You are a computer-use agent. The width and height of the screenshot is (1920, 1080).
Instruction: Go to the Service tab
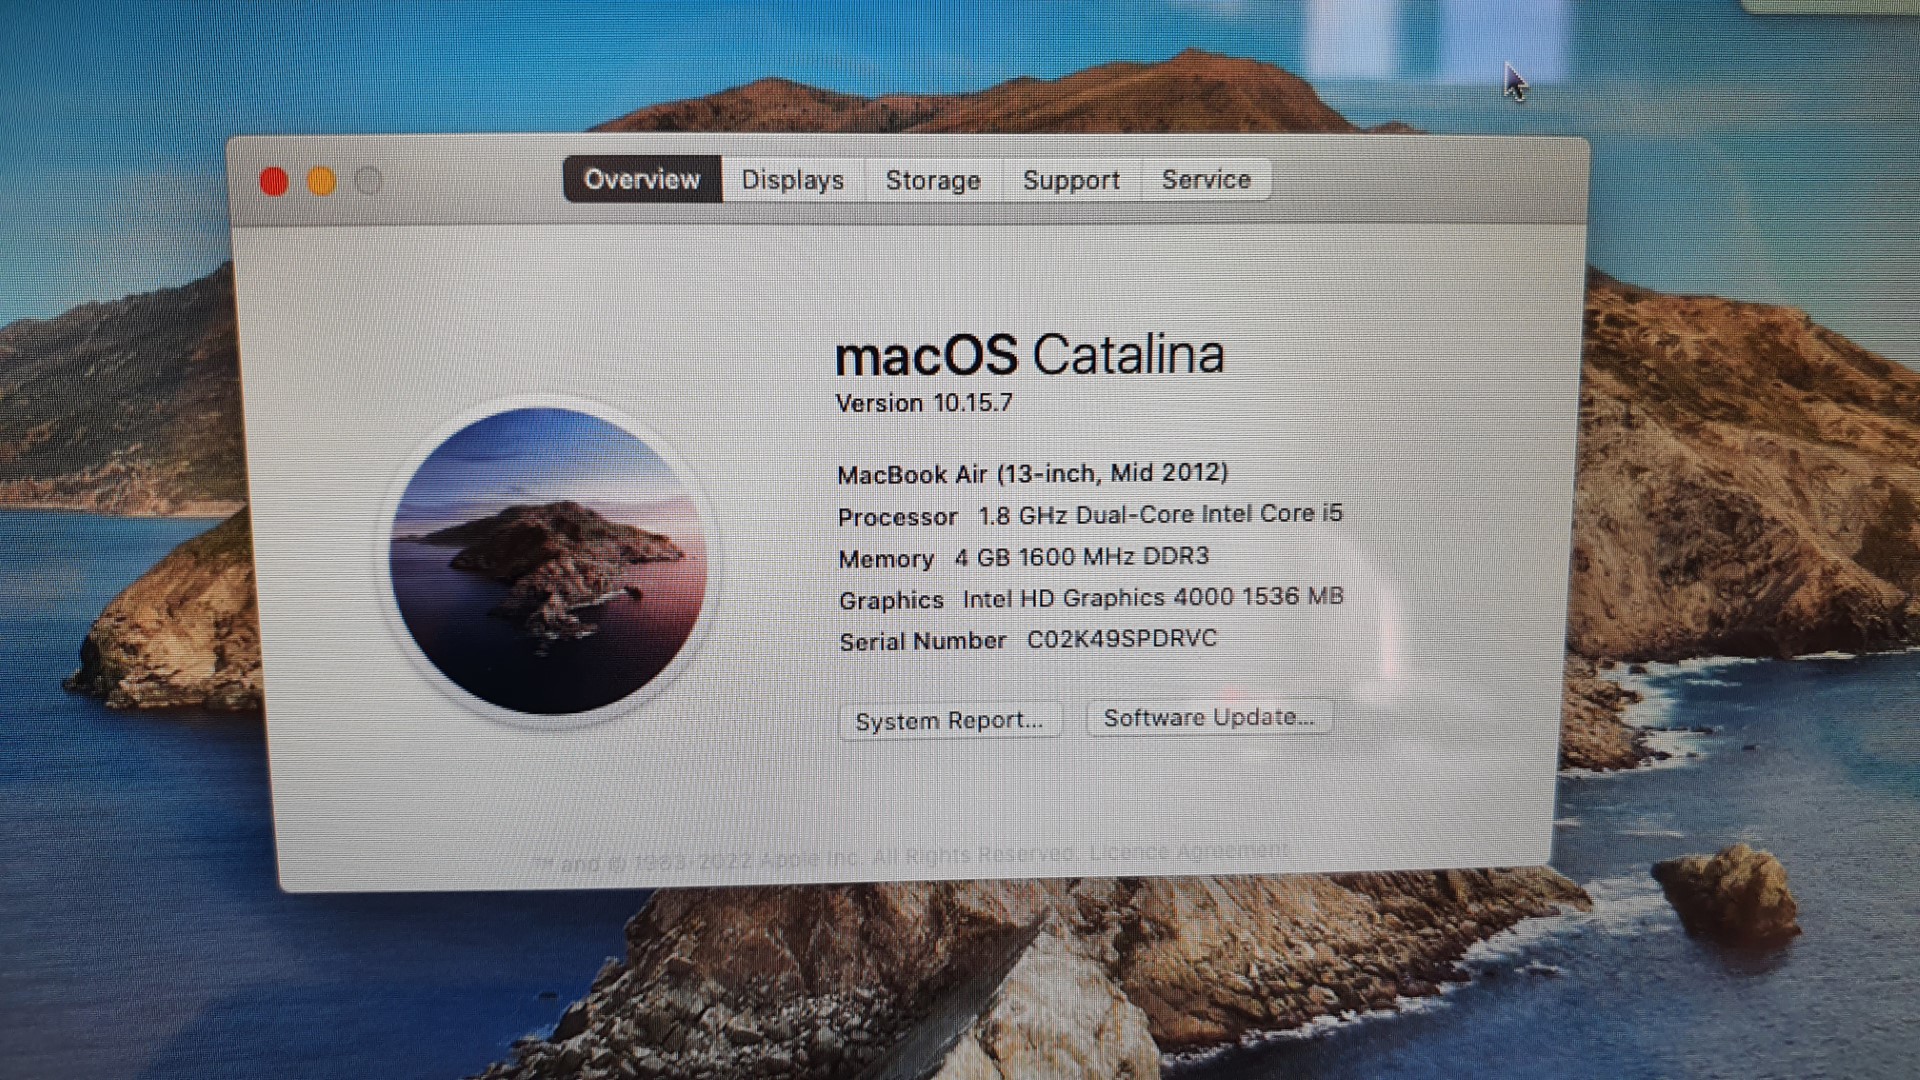click(1206, 179)
